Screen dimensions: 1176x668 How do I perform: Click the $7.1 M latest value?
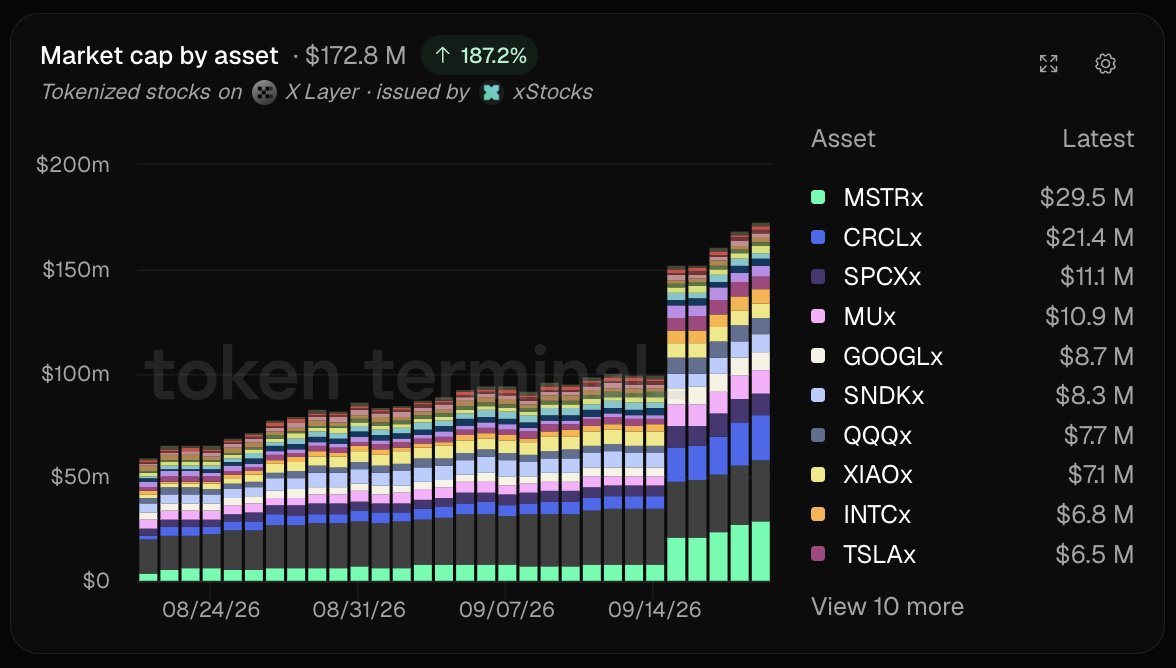point(1101,475)
